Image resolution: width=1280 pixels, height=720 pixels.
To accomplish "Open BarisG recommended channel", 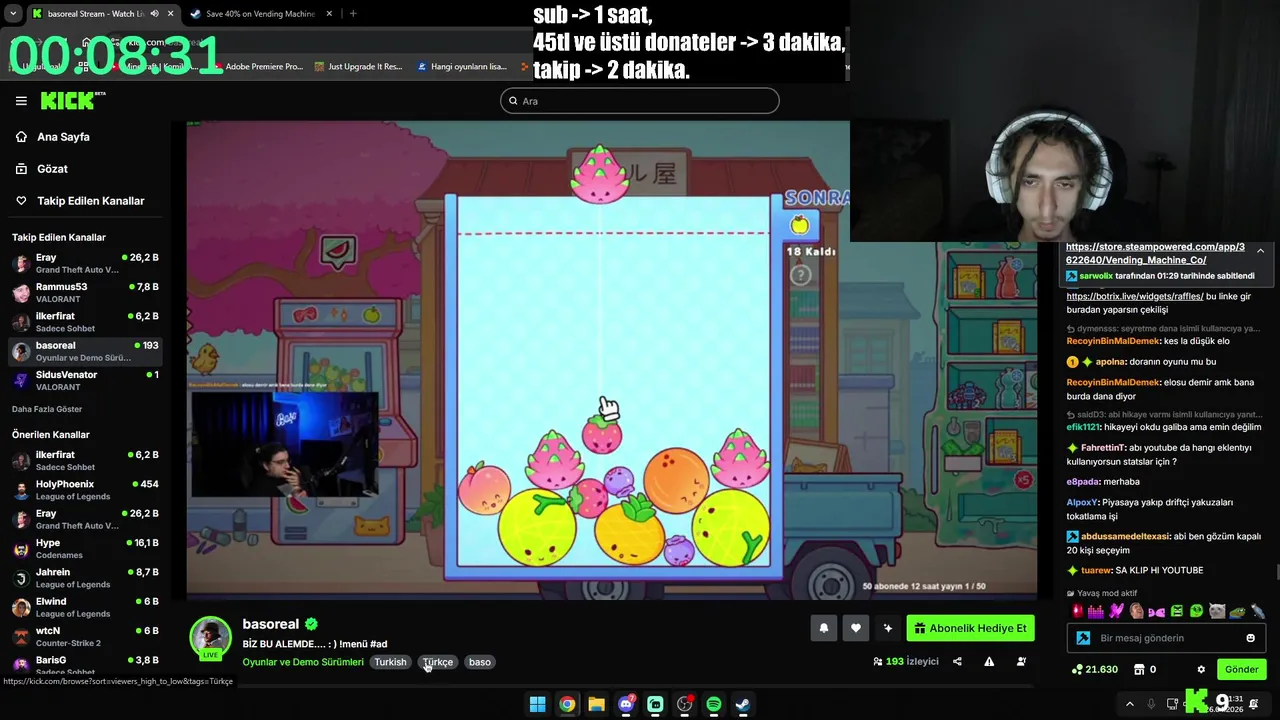I will (x=85, y=665).
